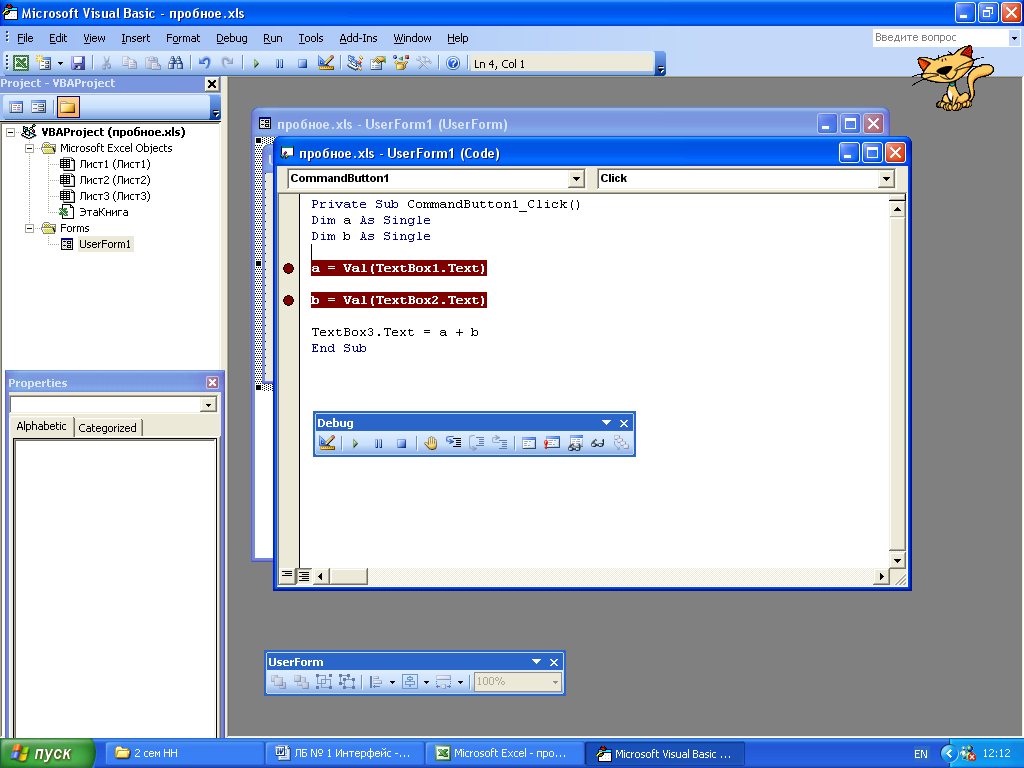Open Locals Window icon in Debug toolbar

click(x=528, y=443)
